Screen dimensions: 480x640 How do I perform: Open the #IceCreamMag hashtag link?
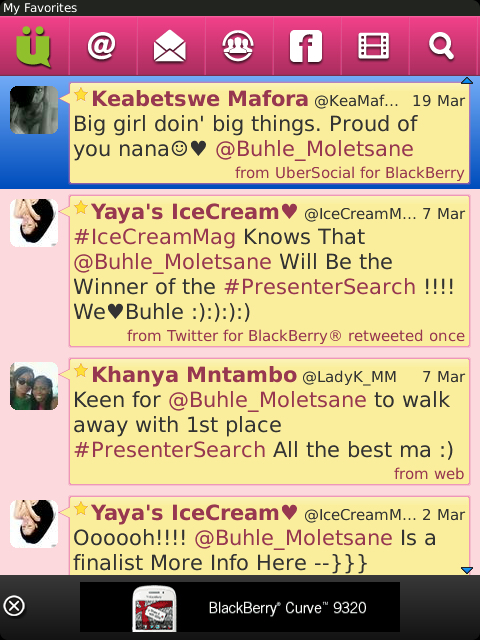[155, 237]
